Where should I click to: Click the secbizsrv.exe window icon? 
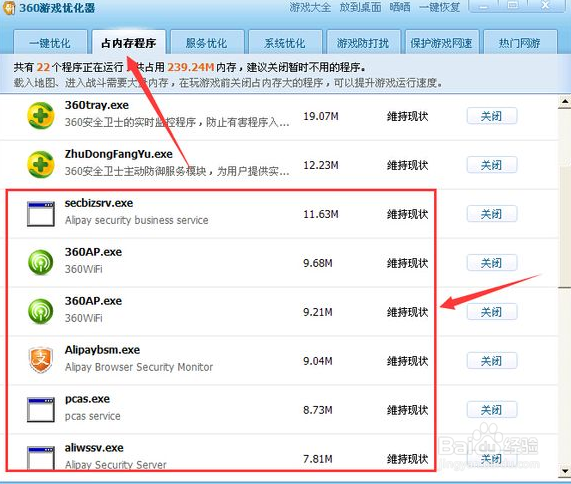pos(41,214)
